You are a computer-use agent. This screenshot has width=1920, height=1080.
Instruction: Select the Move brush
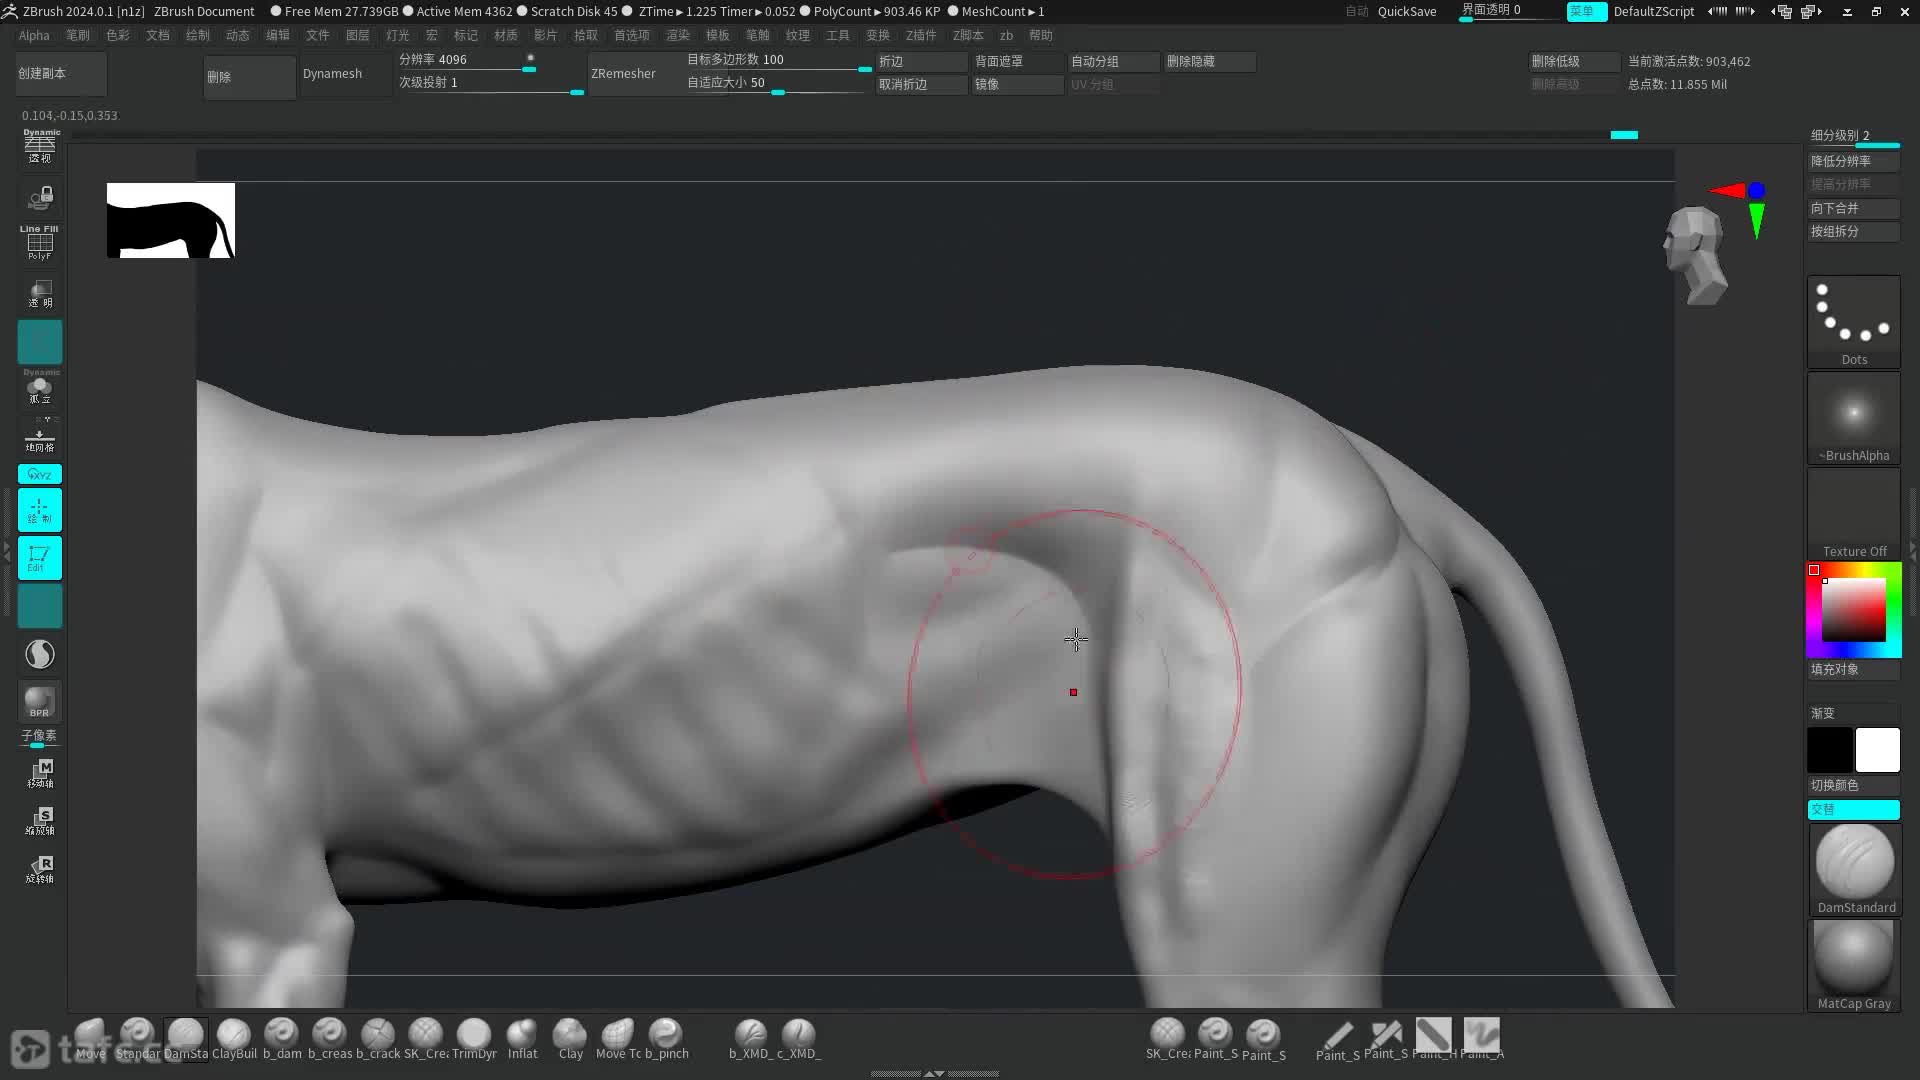pos(89,1038)
